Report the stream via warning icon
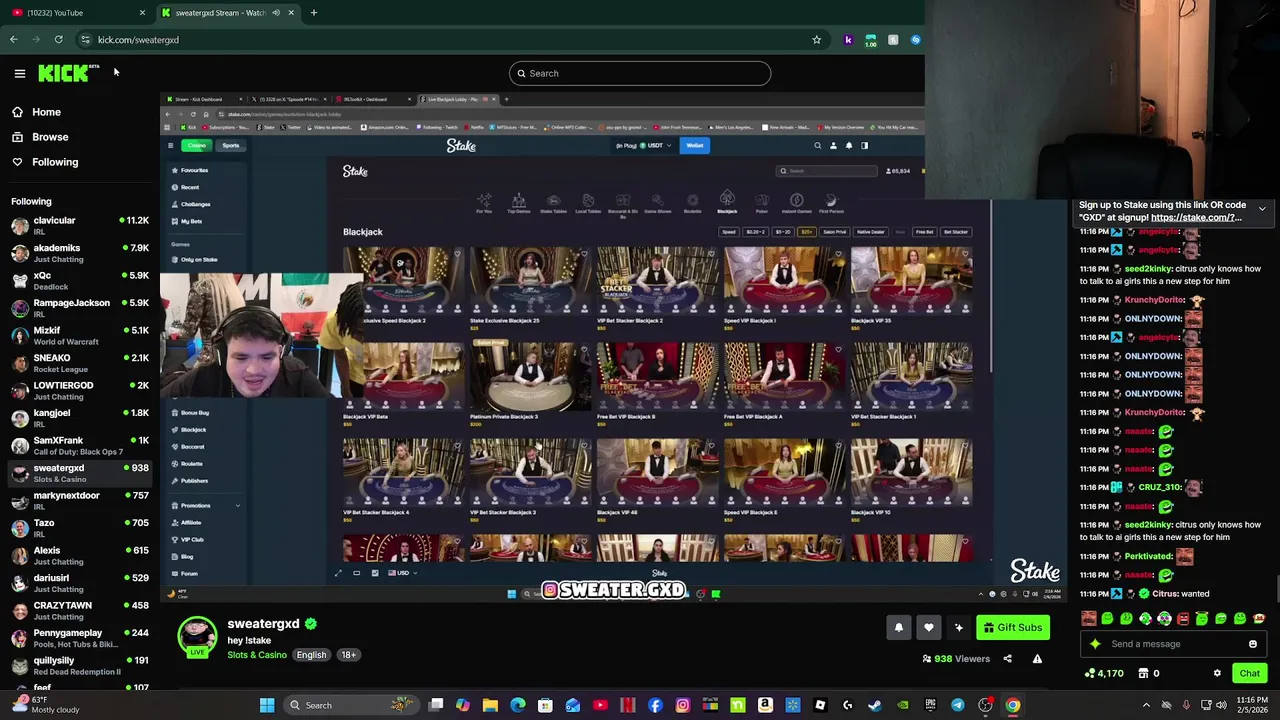 pos(1037,659)
